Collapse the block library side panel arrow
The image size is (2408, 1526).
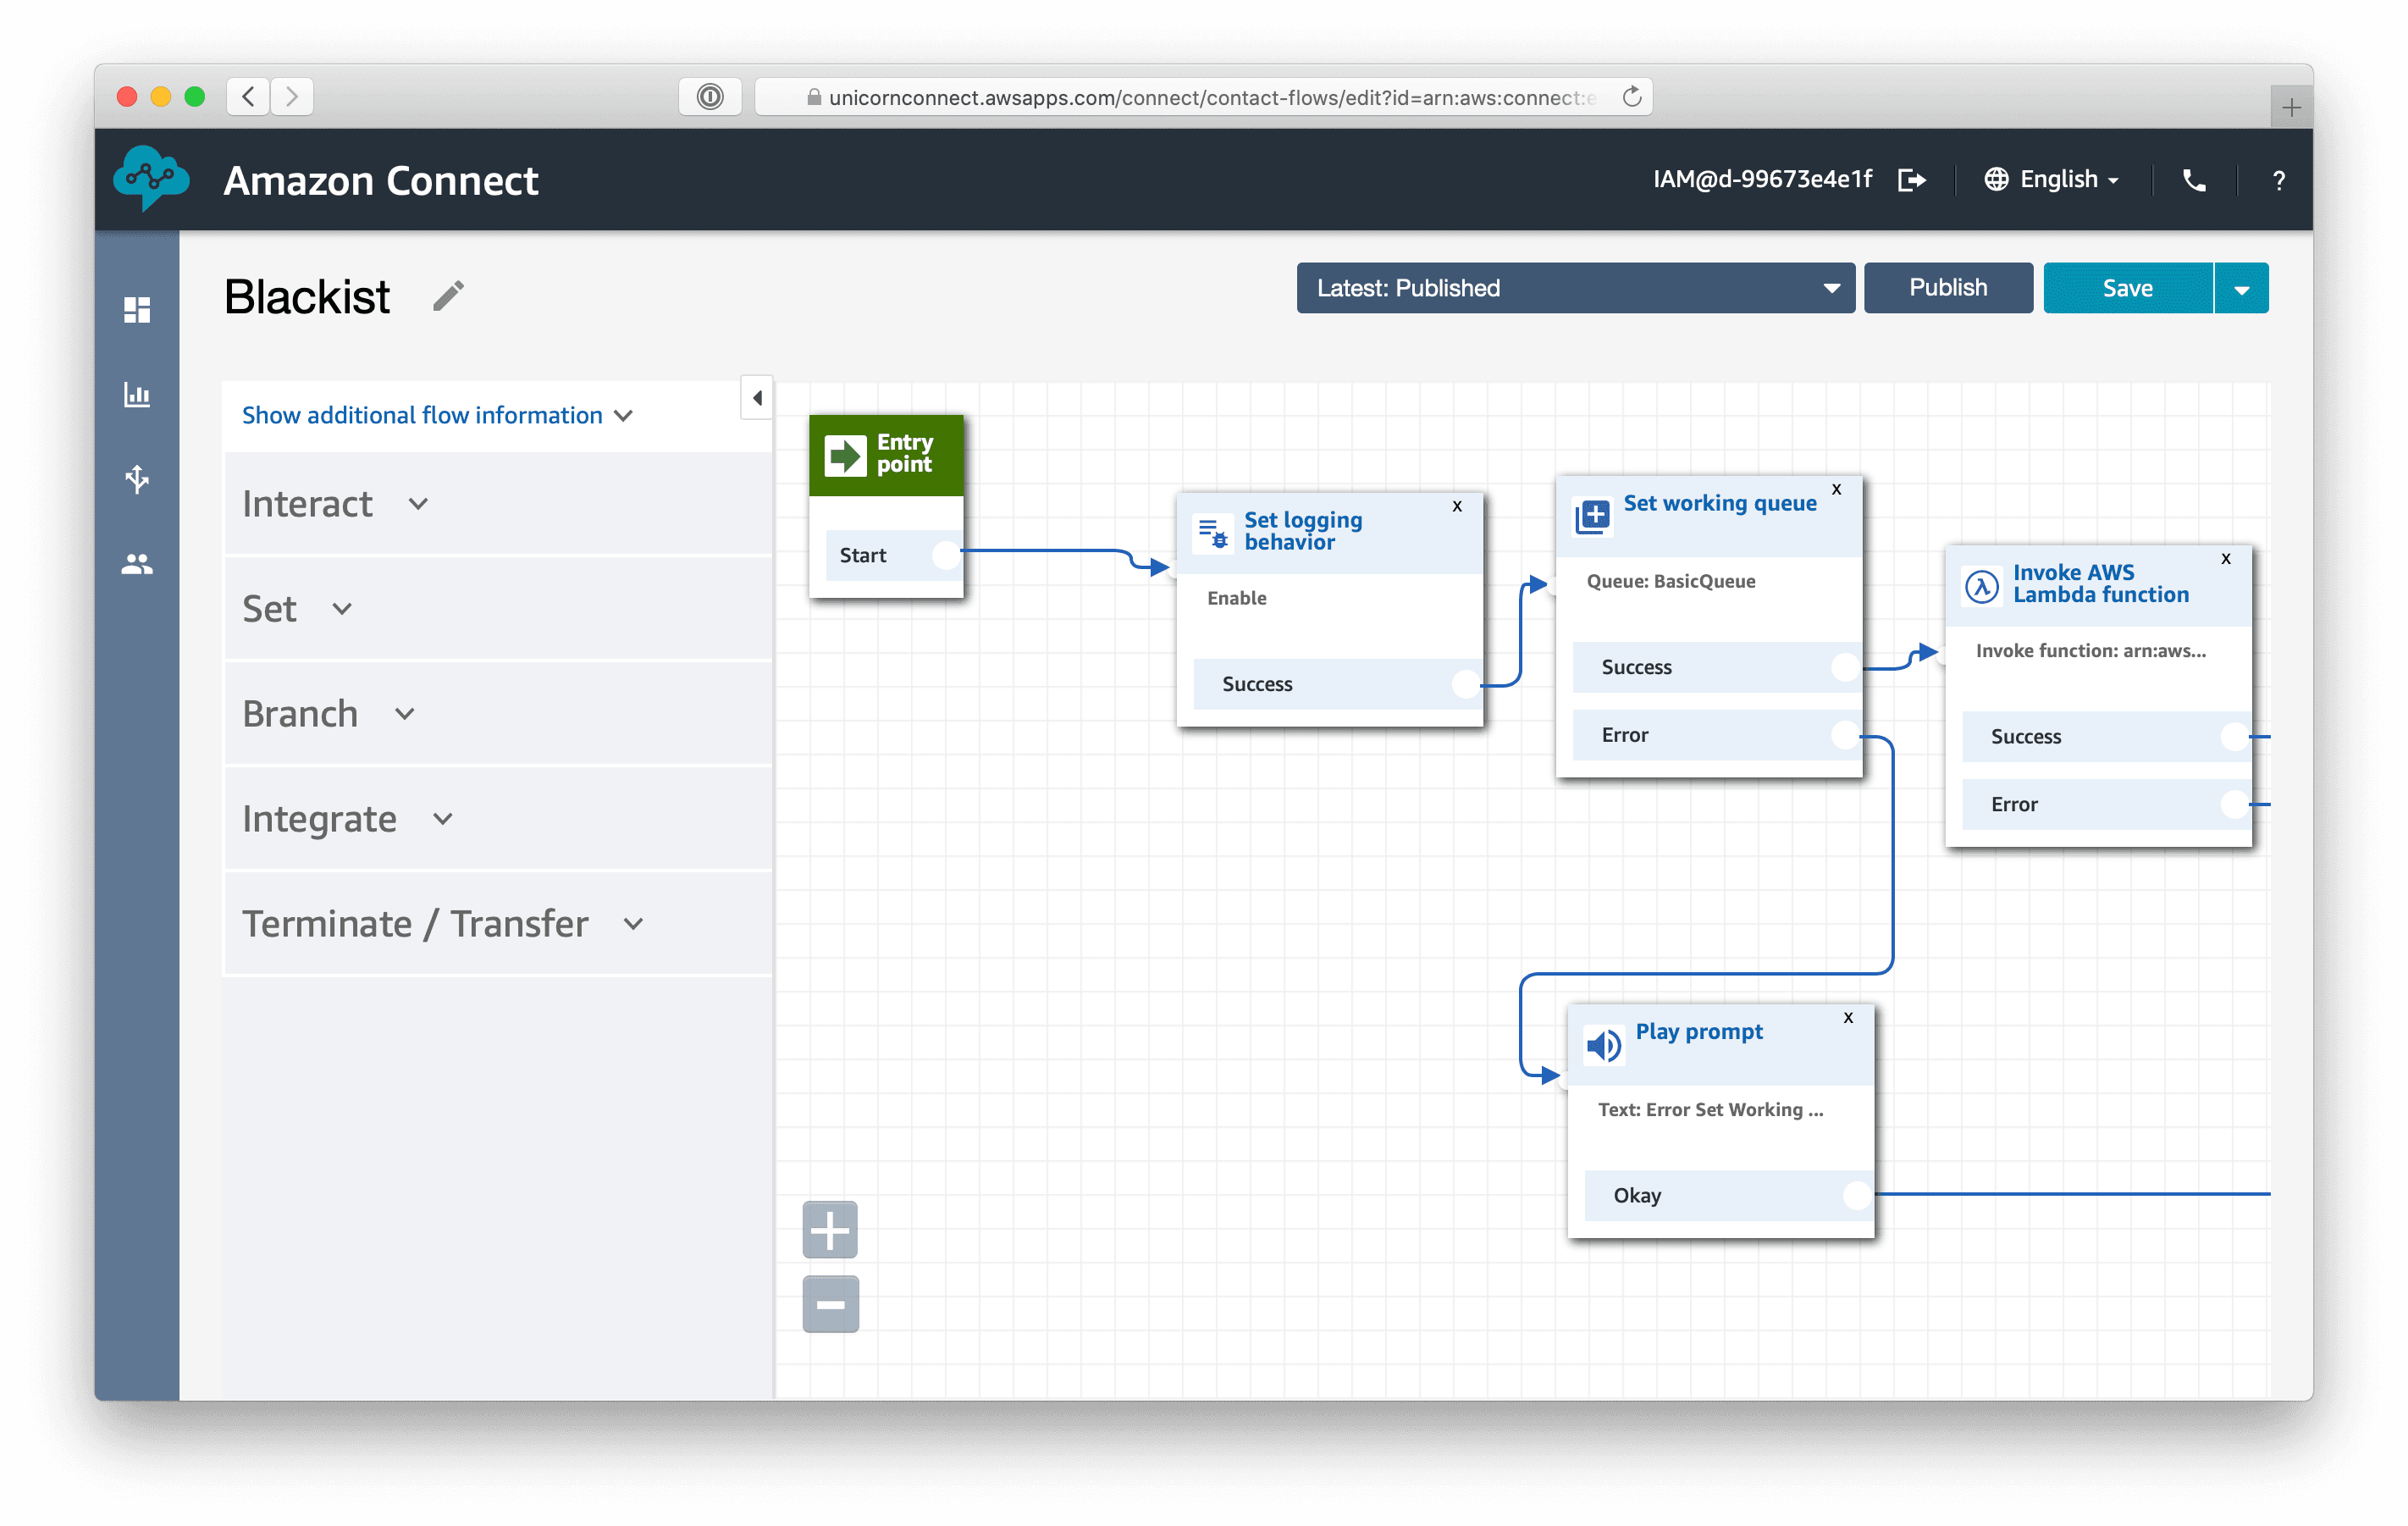tap(757, 398)
